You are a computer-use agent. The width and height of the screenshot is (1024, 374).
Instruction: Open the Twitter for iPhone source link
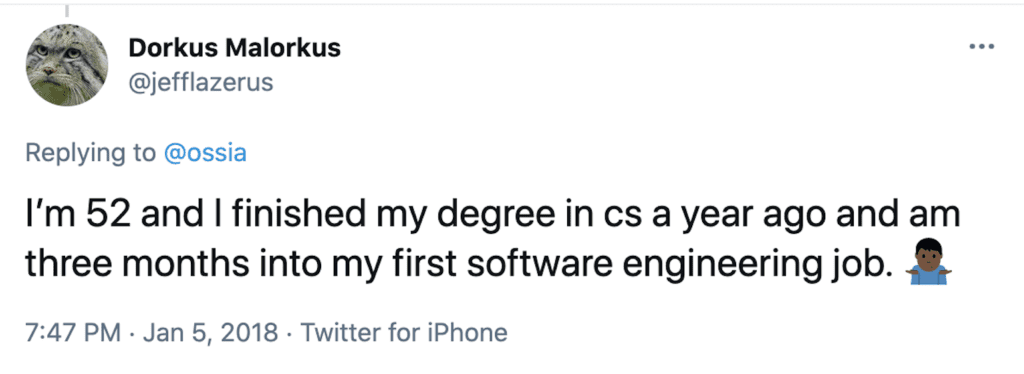(x=403, y=333)
